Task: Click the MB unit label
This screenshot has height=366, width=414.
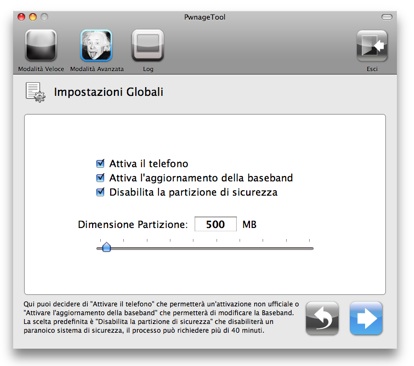Action: [x=249, y=224]
